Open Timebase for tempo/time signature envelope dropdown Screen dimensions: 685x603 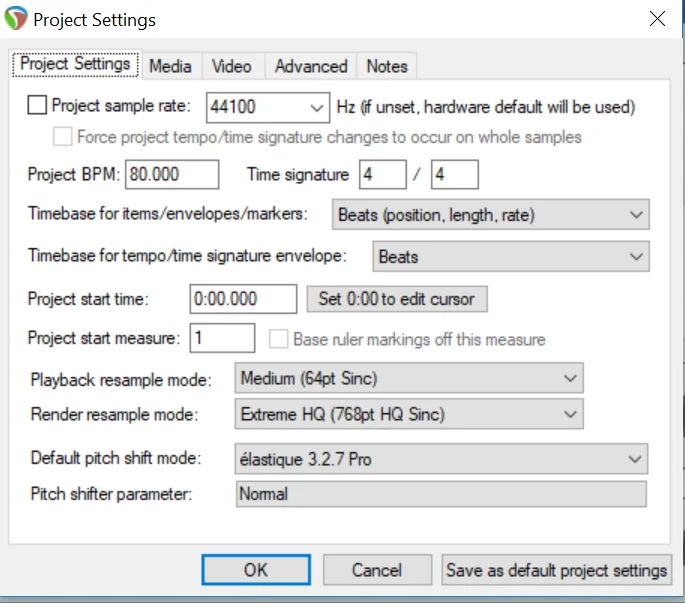[511, 256]
